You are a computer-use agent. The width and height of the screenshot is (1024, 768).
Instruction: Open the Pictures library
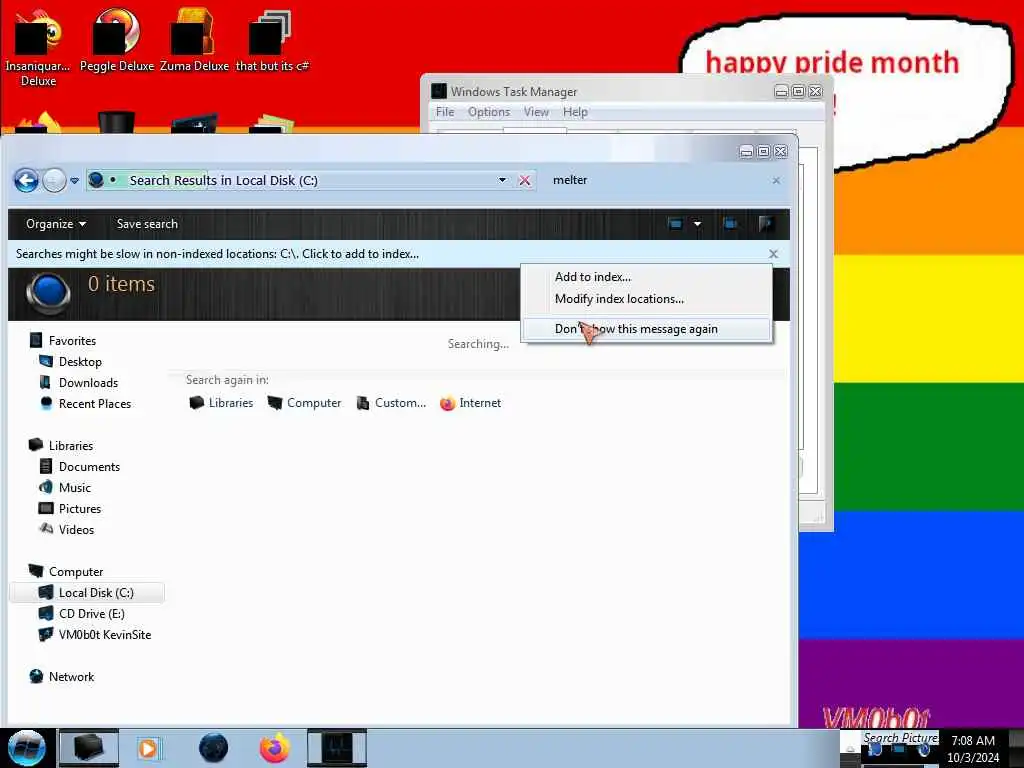point(71,508)
